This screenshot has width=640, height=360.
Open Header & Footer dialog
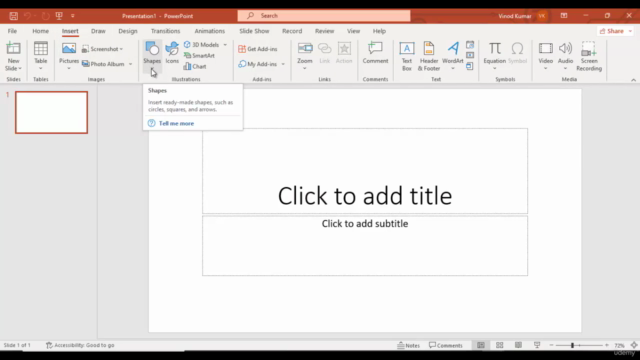[429, 56]
